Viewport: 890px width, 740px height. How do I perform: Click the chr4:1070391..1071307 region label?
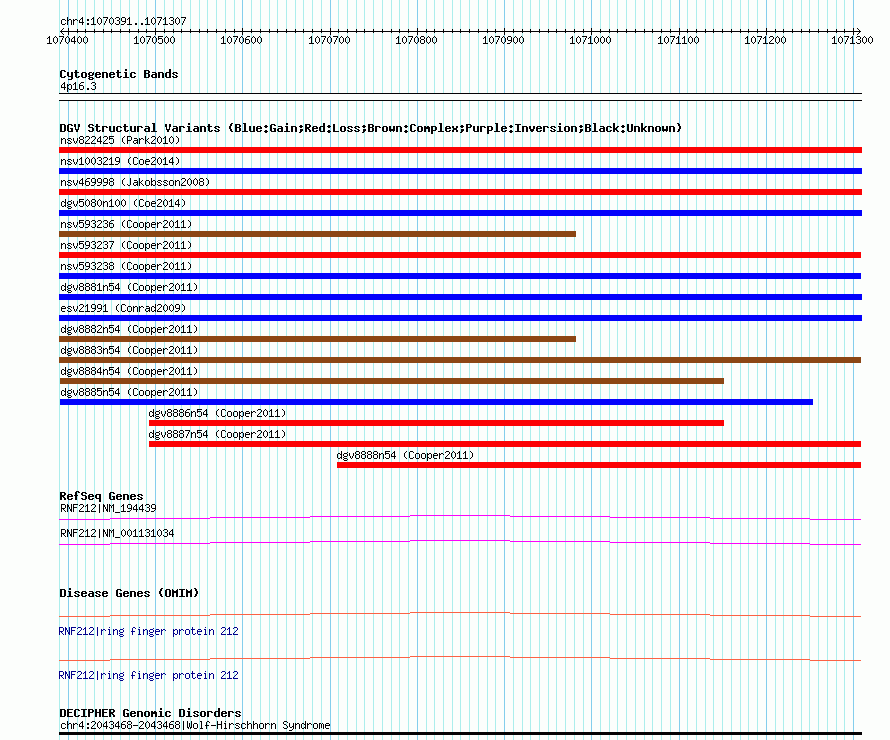pos(123,22)
